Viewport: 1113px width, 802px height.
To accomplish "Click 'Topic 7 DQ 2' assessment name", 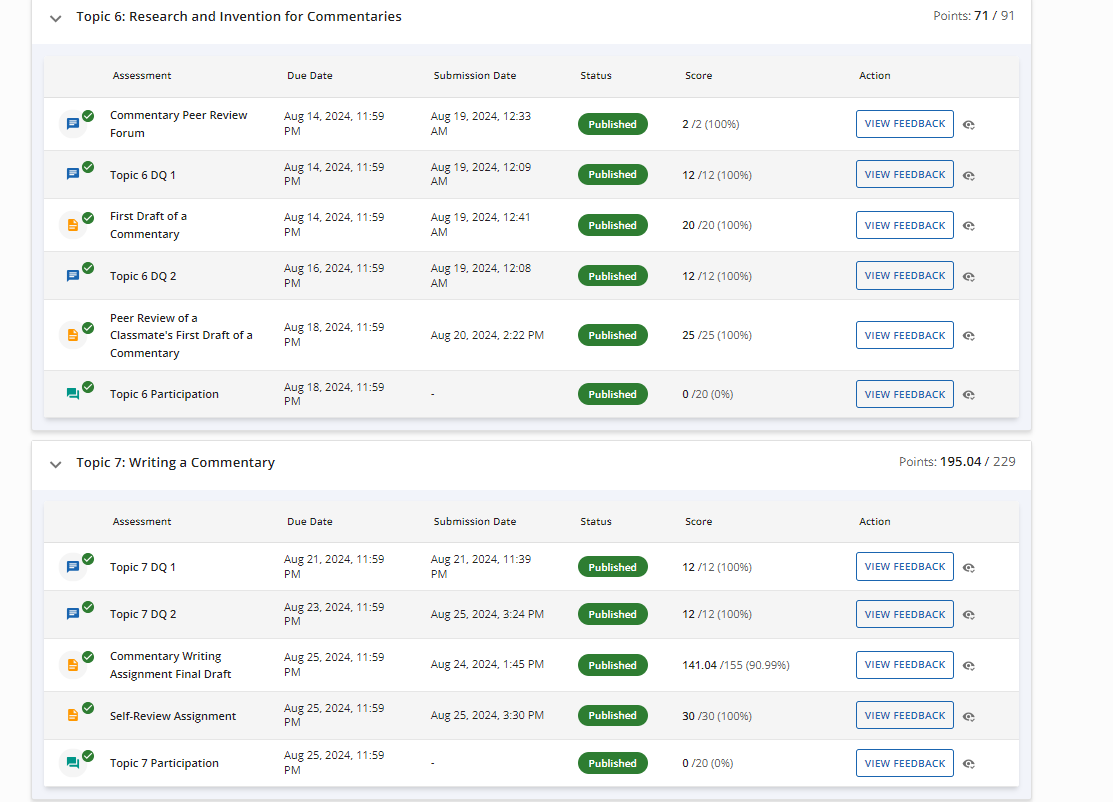I will point(143,615).
